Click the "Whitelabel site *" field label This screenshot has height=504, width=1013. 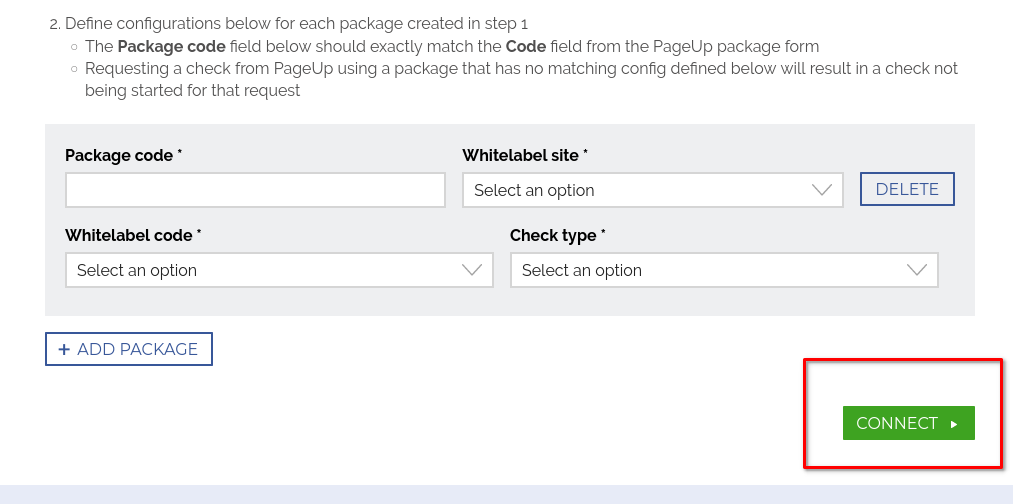tap(525, 155)
